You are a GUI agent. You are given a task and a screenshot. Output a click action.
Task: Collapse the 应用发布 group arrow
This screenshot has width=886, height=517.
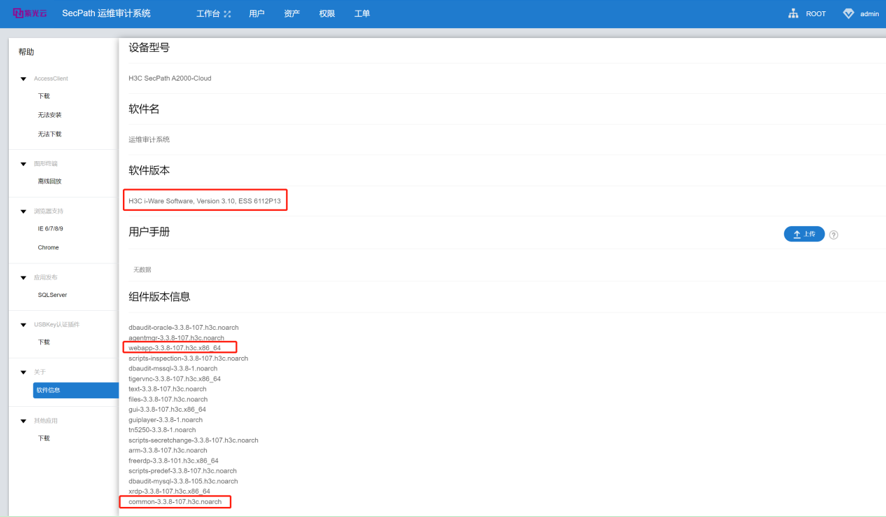coord(23,277)
